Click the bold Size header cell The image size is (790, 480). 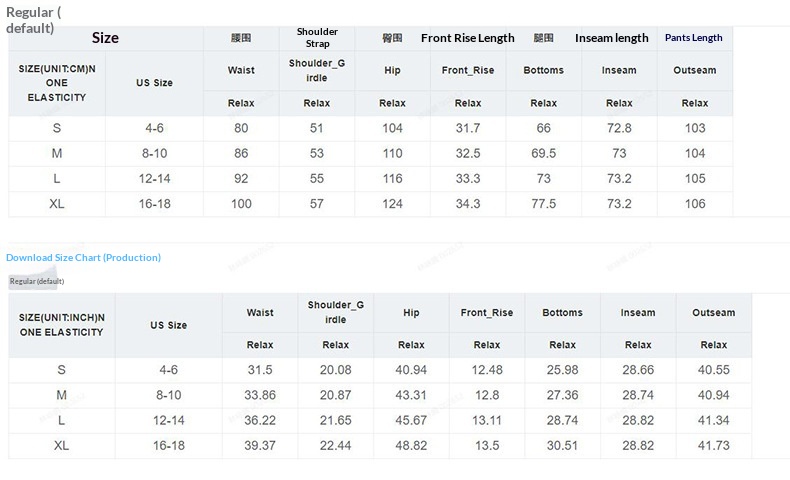pos(105,38)
